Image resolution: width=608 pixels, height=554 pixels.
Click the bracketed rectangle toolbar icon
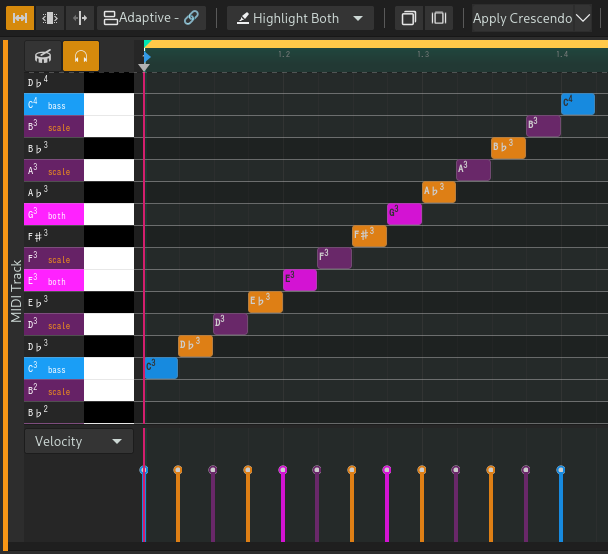[439, 18]
